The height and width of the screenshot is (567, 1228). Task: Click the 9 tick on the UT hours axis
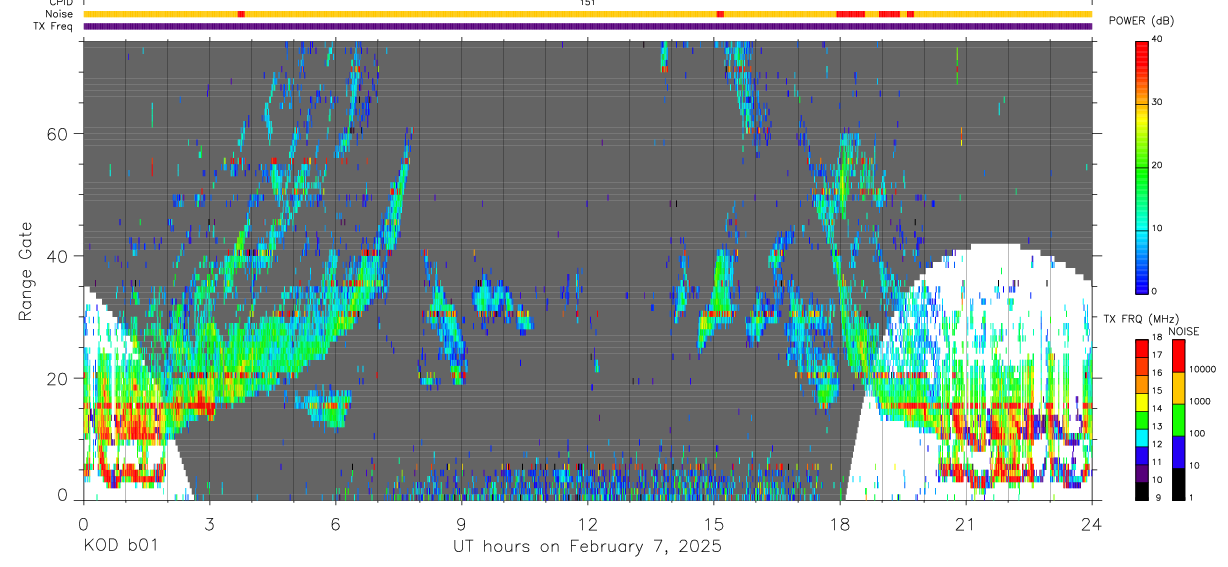tap(462, 523)
